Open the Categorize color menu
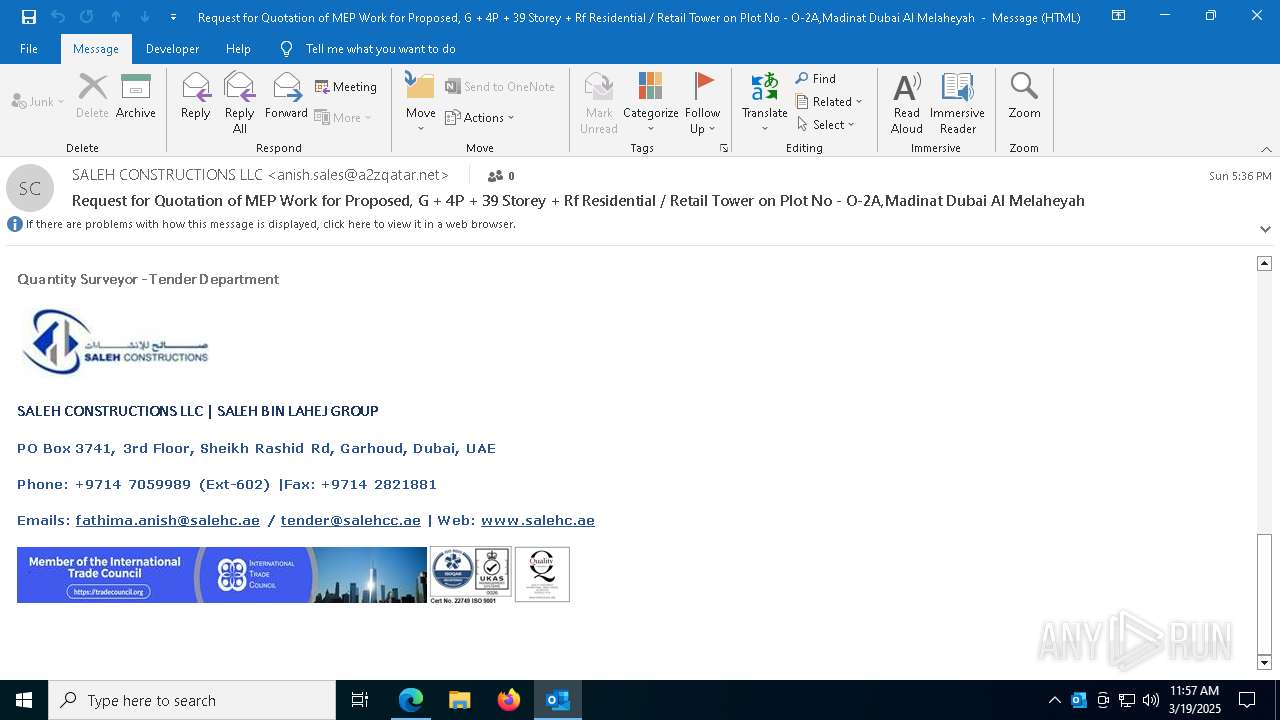Screen dimensions: 1280x720 click(651, 102)
